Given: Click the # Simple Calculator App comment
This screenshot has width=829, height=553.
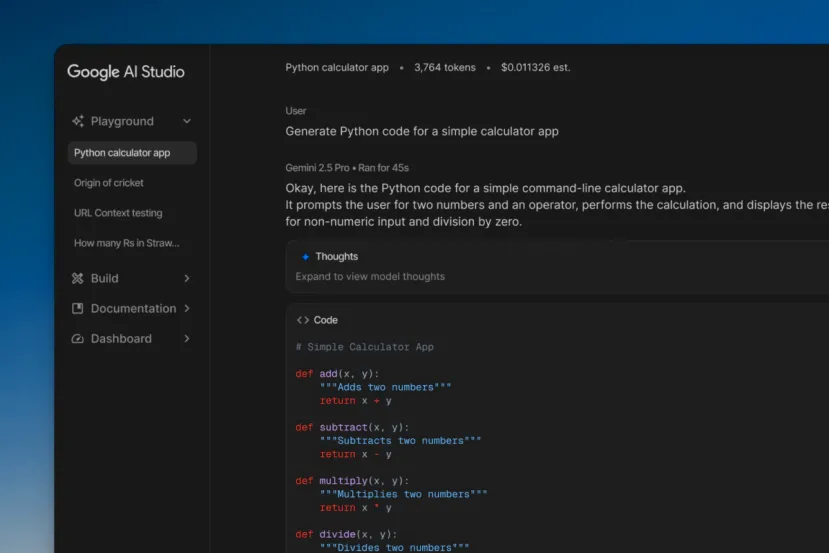Looking at the screenshot, I should pos(365,347).
